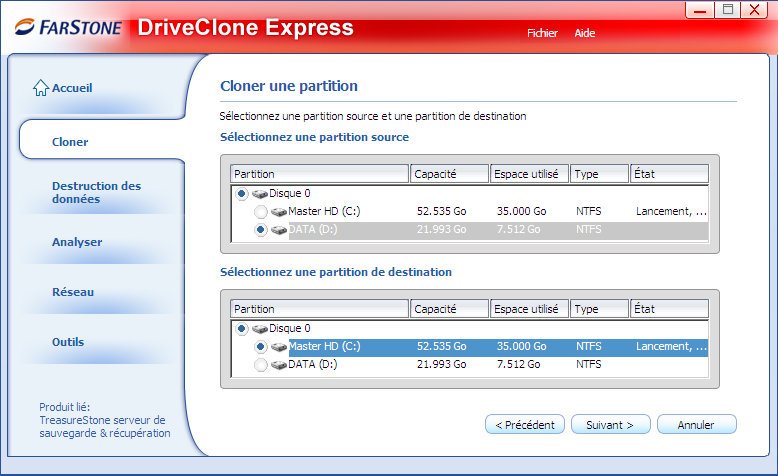Sort source list by Espace utilisé column header
The height and width of the screenshot is (476, 778).
pos(529,174)
